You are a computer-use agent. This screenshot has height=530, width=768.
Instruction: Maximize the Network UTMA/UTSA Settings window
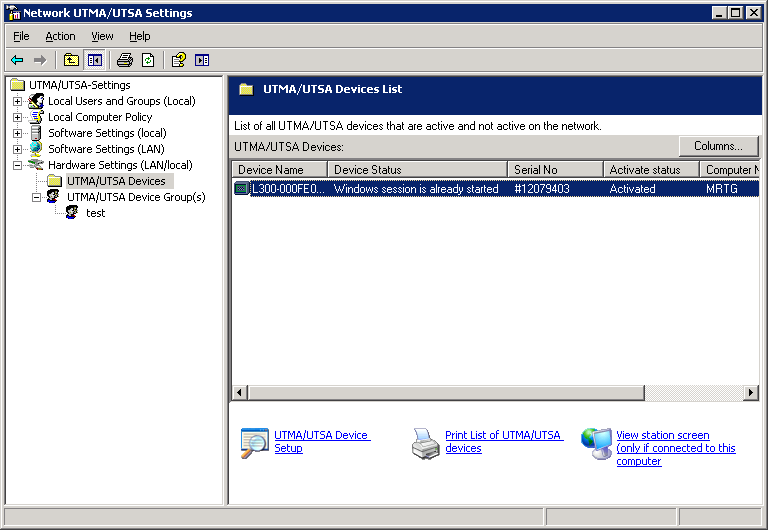tap(736, 13)
